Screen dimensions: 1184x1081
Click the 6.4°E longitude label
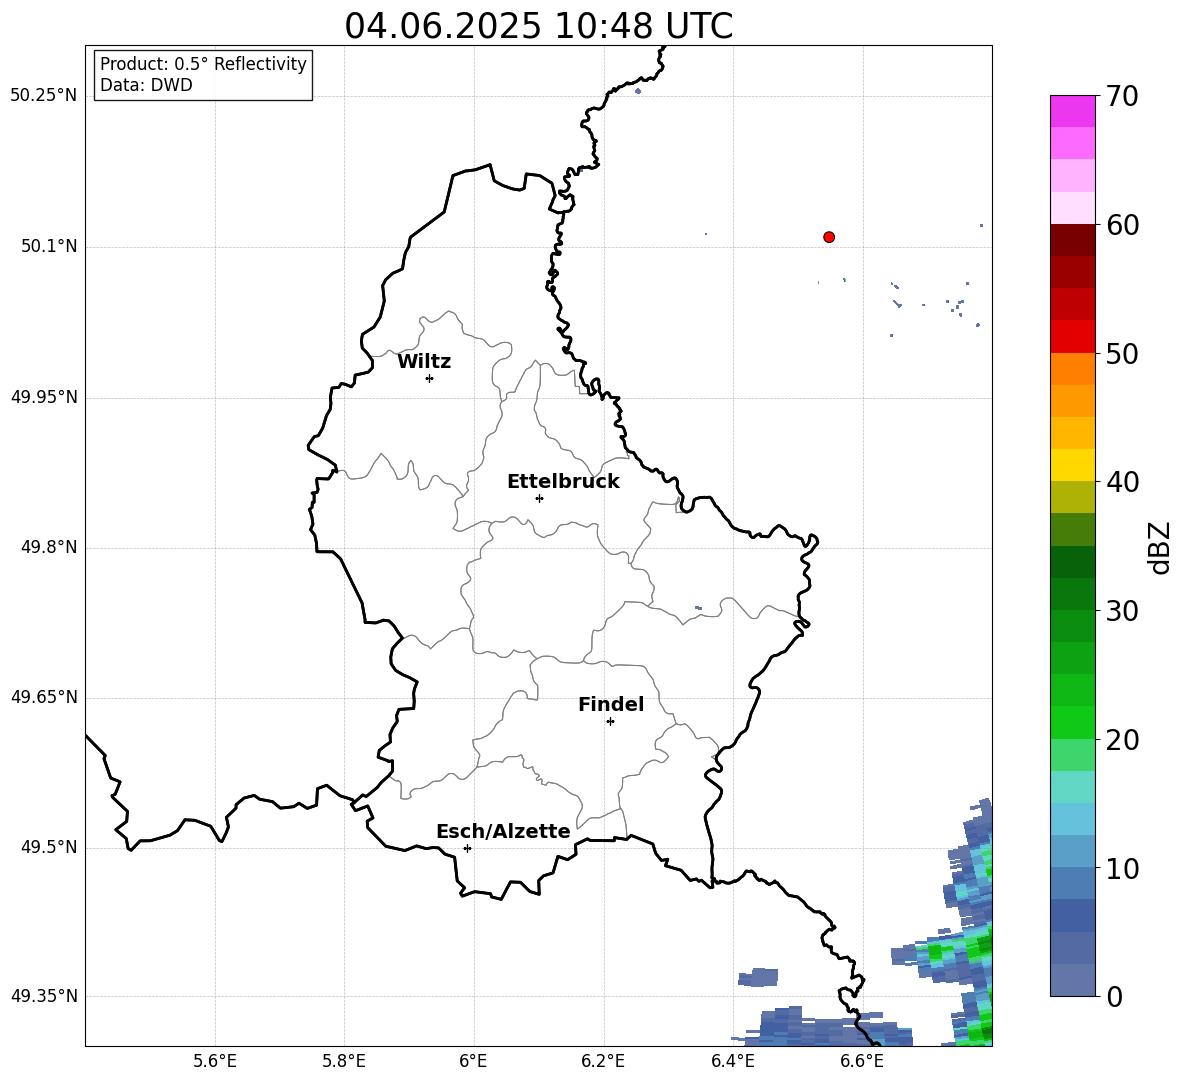pyautogui.click(x=732, y=1061)
